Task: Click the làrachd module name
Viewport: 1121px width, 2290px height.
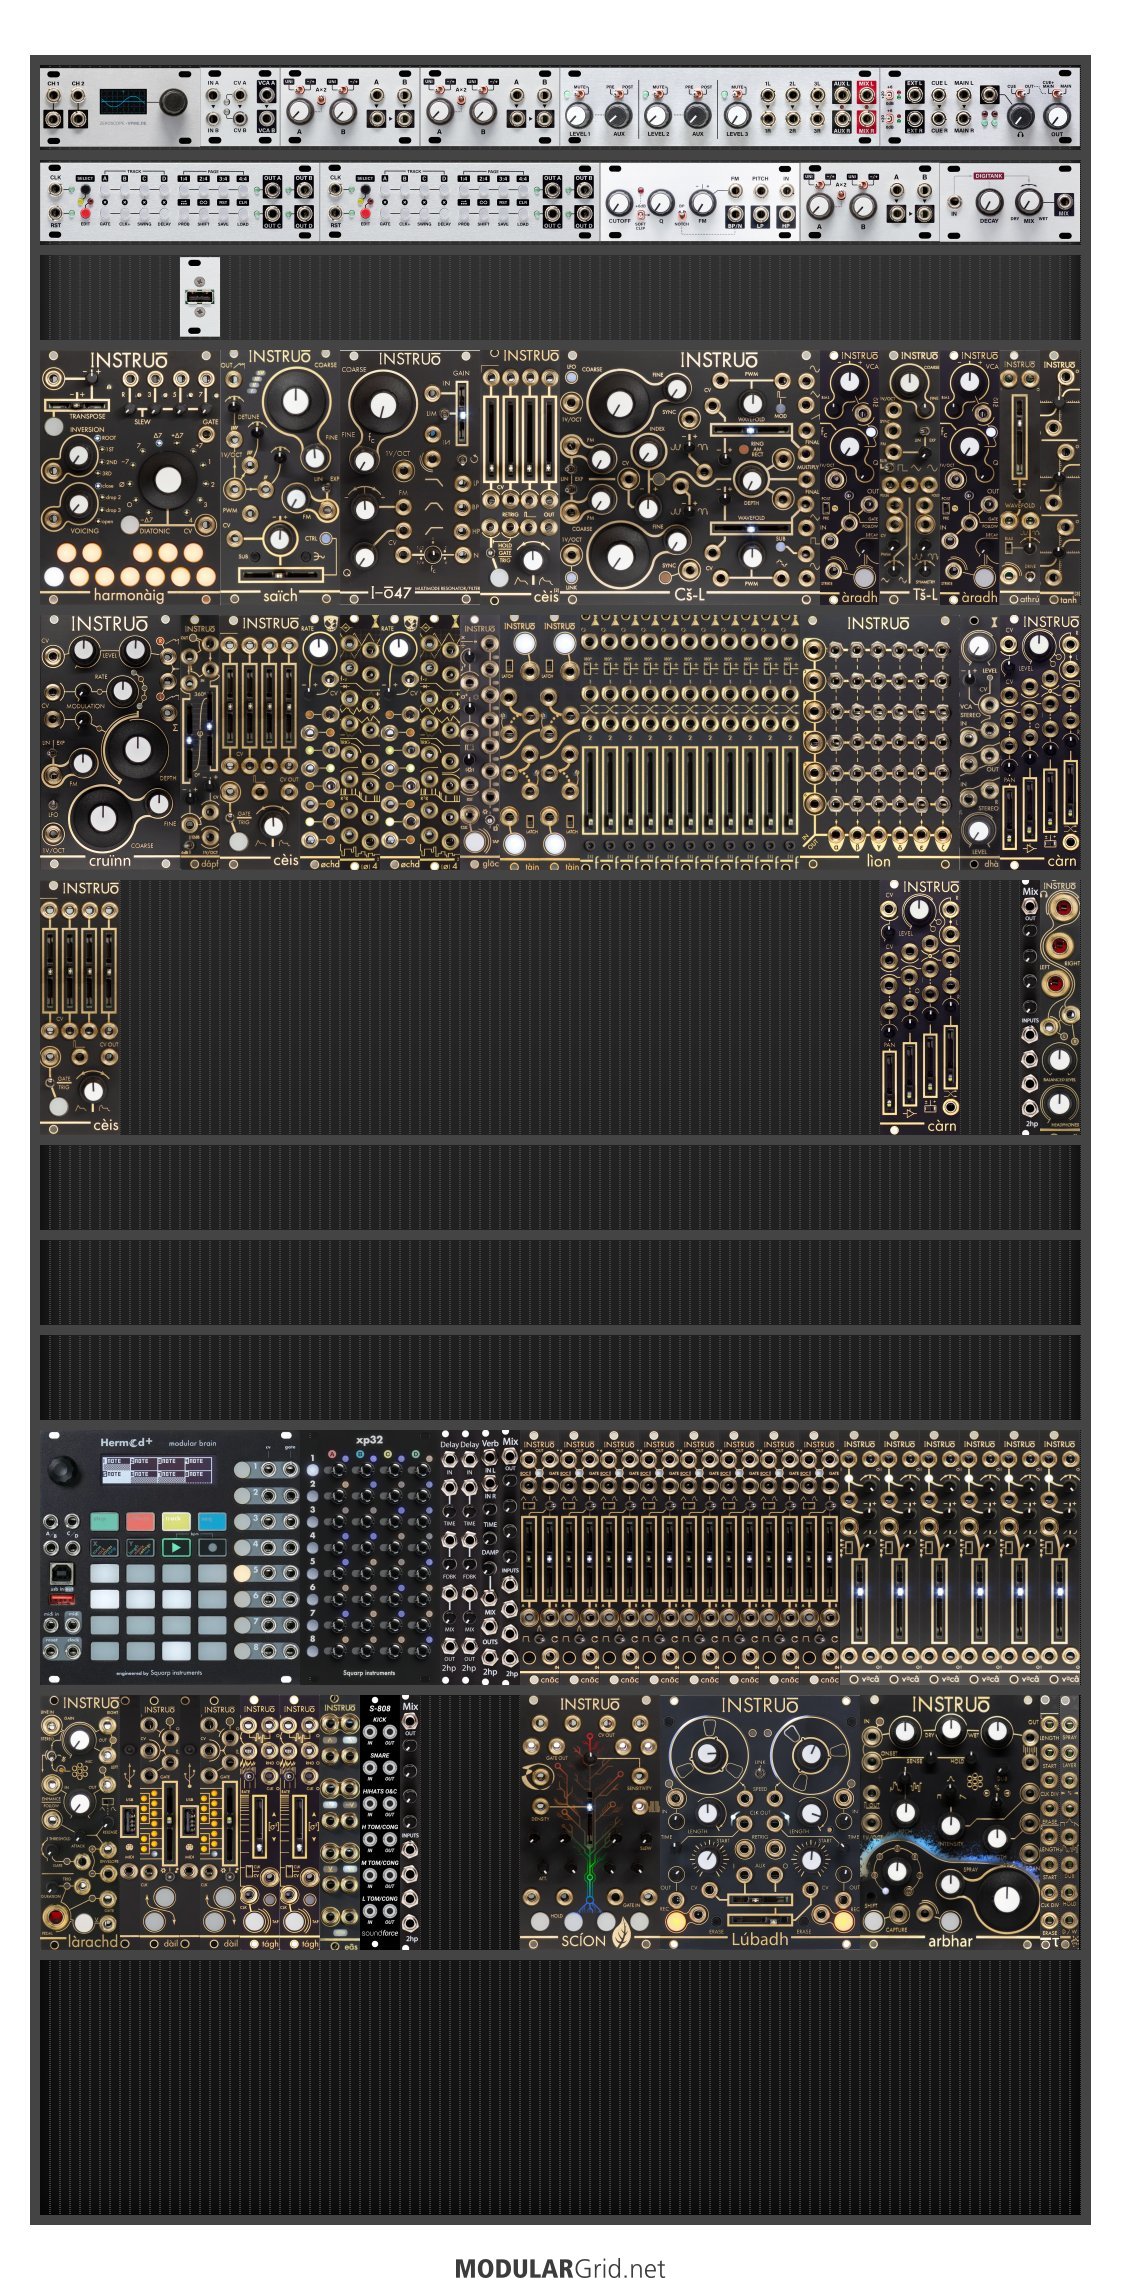Action: click(x=93, y=1943)
